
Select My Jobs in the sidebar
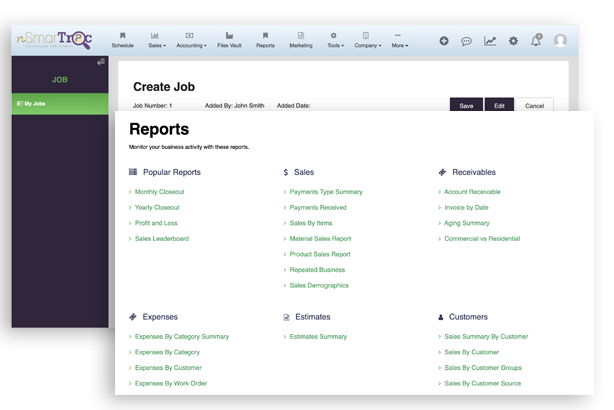[x=36, y=104]
